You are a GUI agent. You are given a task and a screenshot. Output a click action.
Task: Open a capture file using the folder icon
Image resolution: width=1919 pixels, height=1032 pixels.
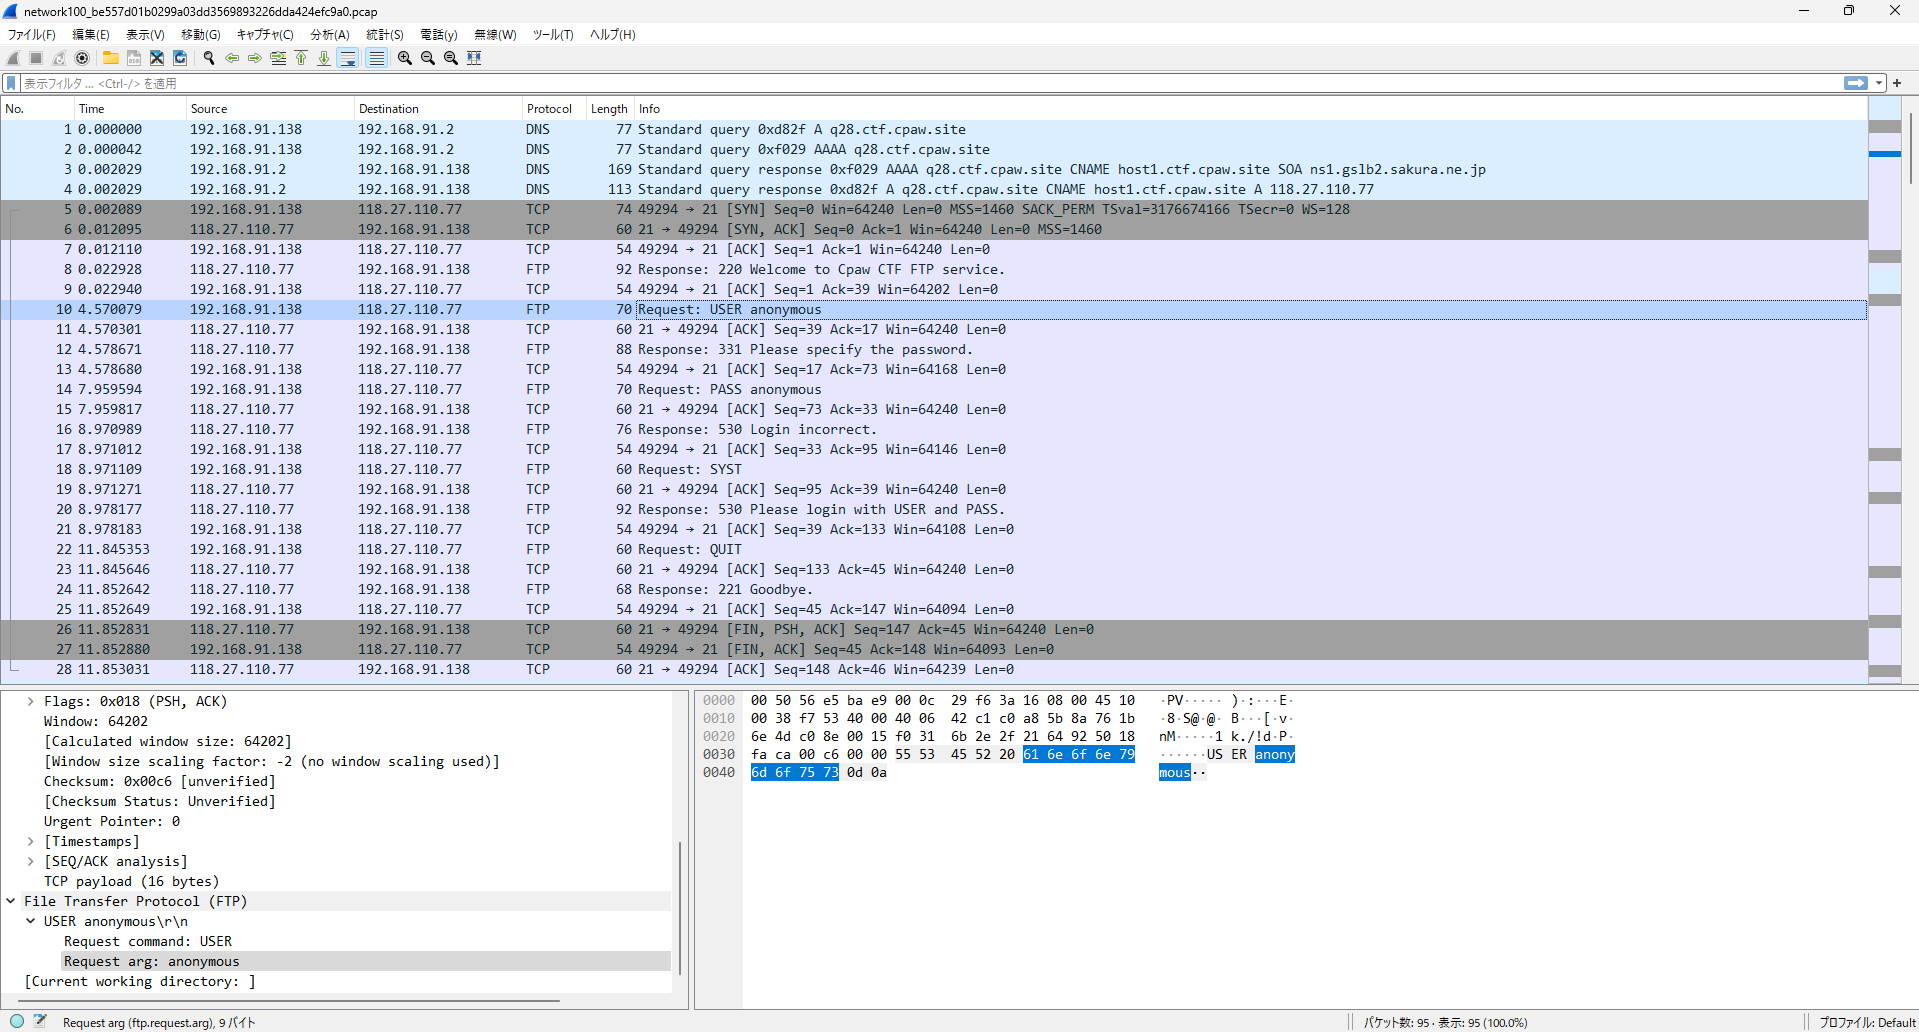(110, 58)
